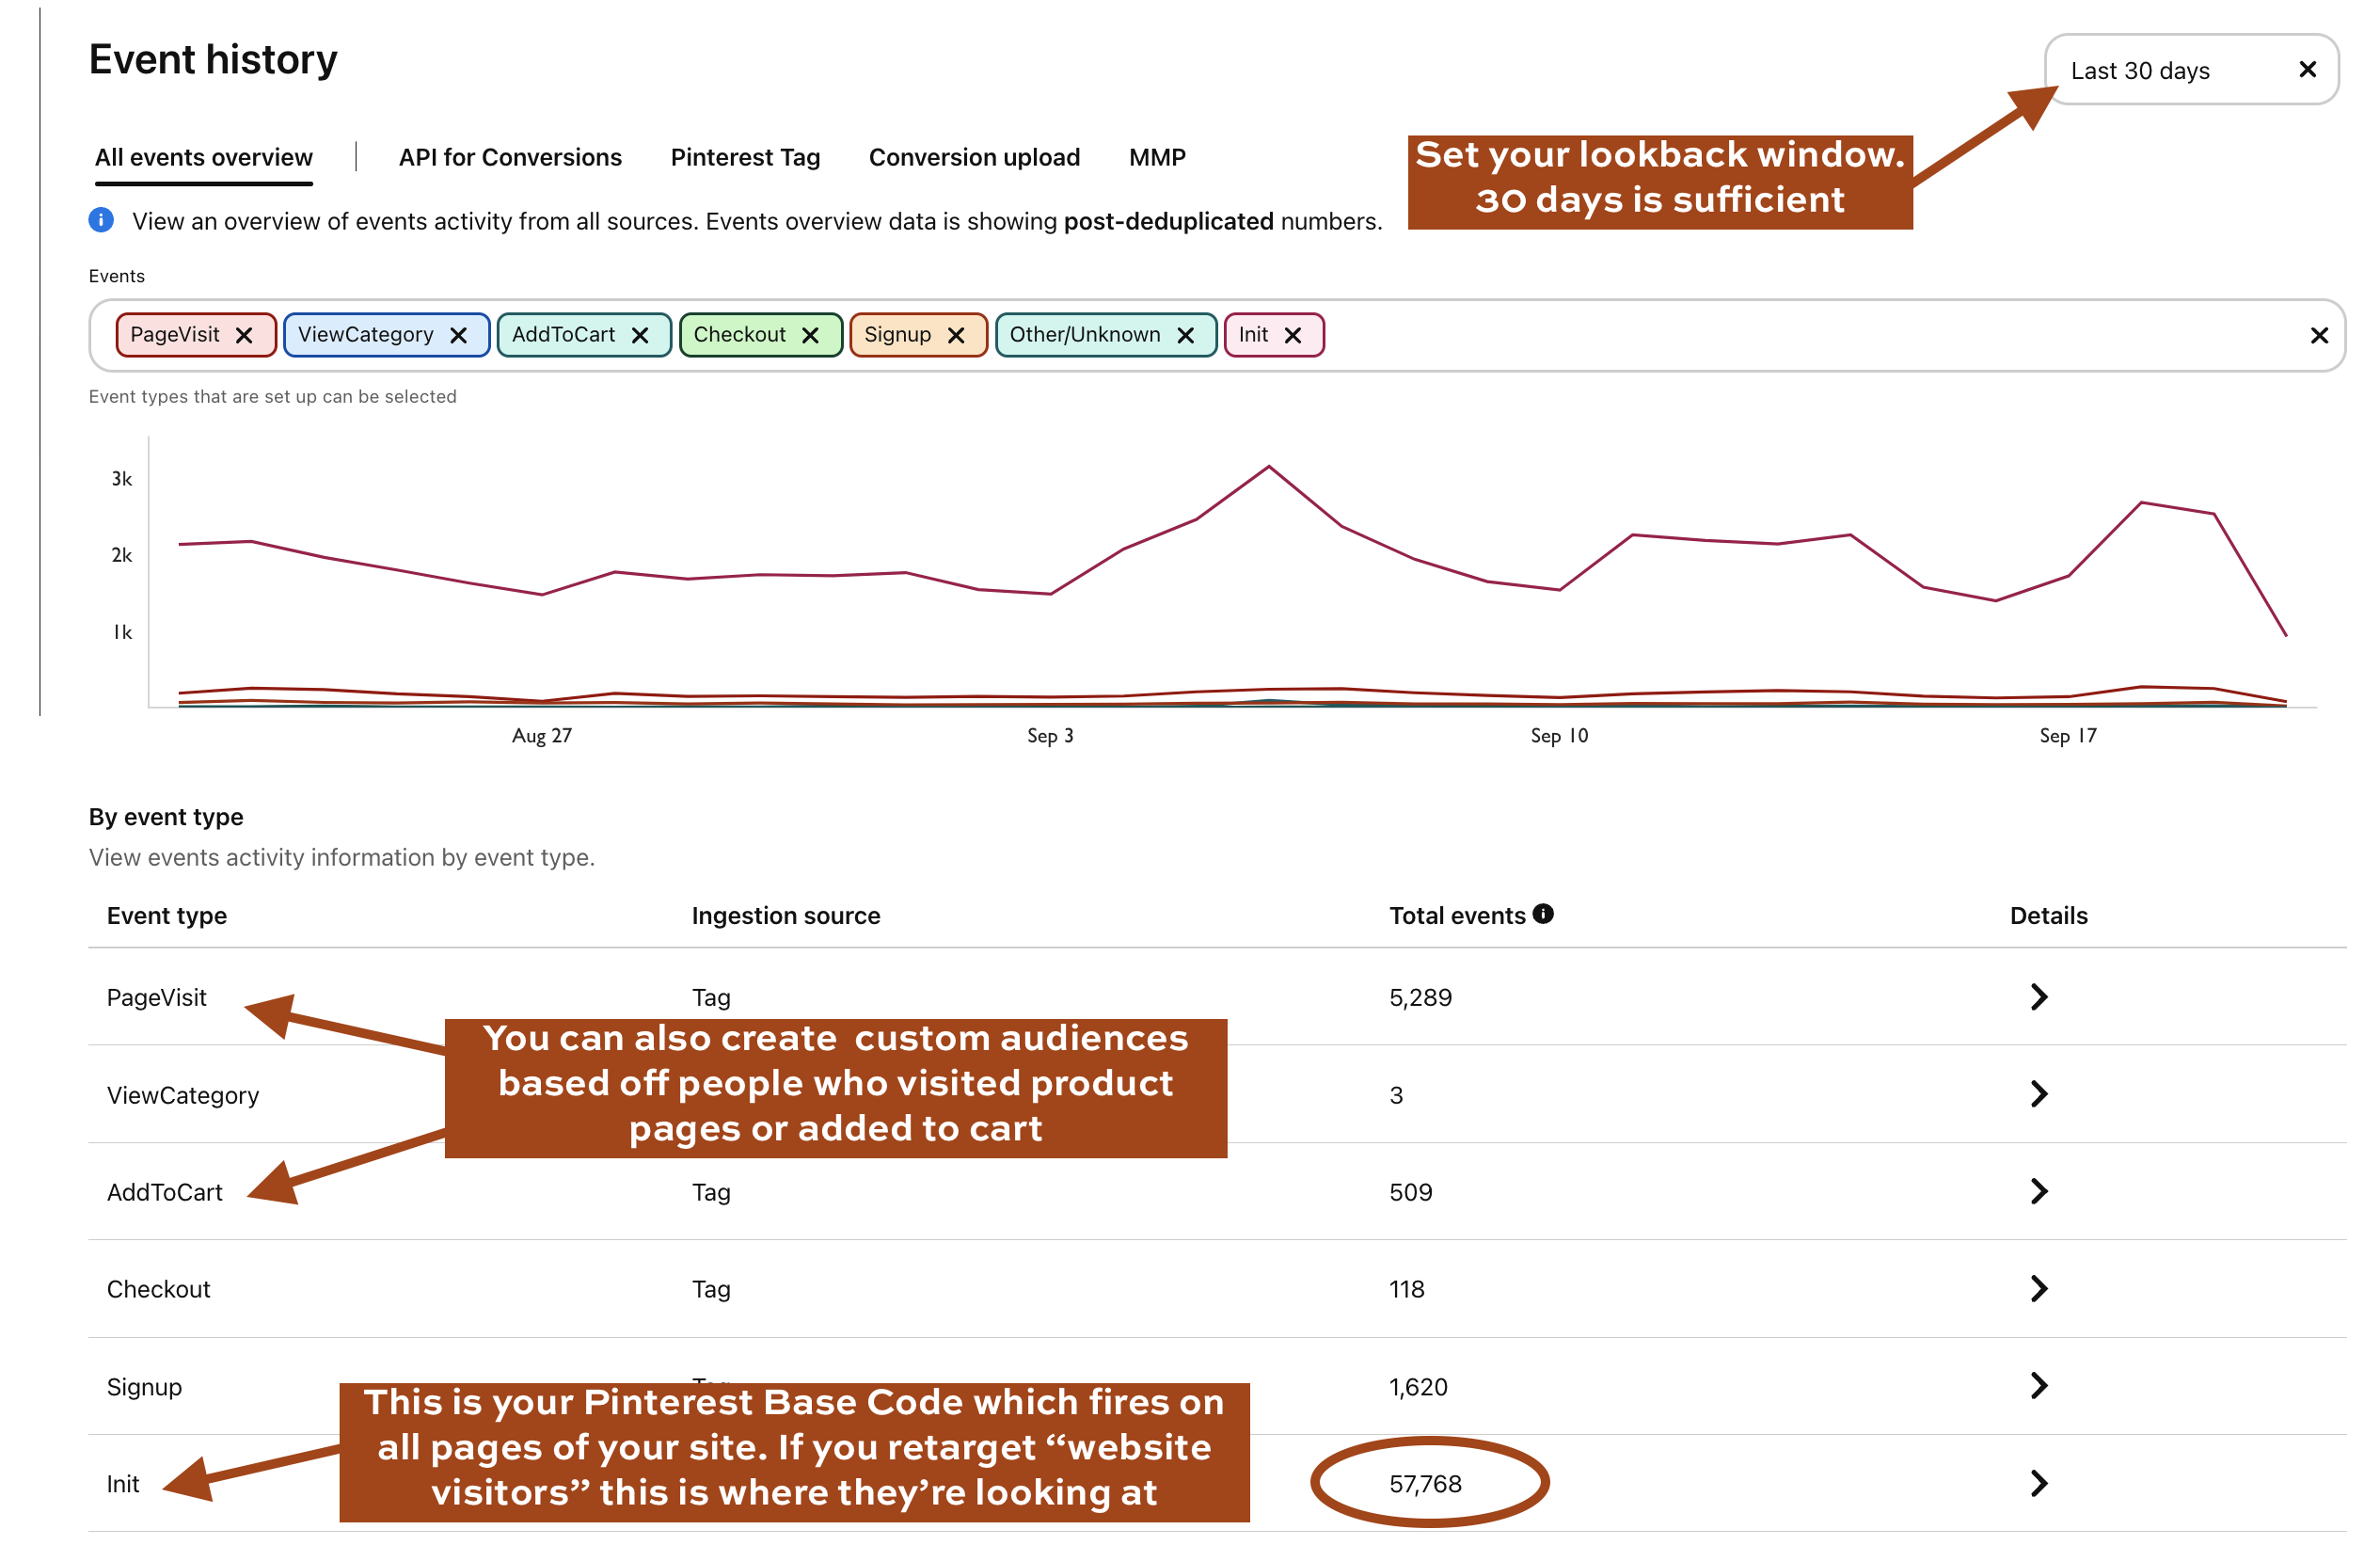
Task: Expand AddToCart row details chevron
Action: click(x=2040, y=1191)
